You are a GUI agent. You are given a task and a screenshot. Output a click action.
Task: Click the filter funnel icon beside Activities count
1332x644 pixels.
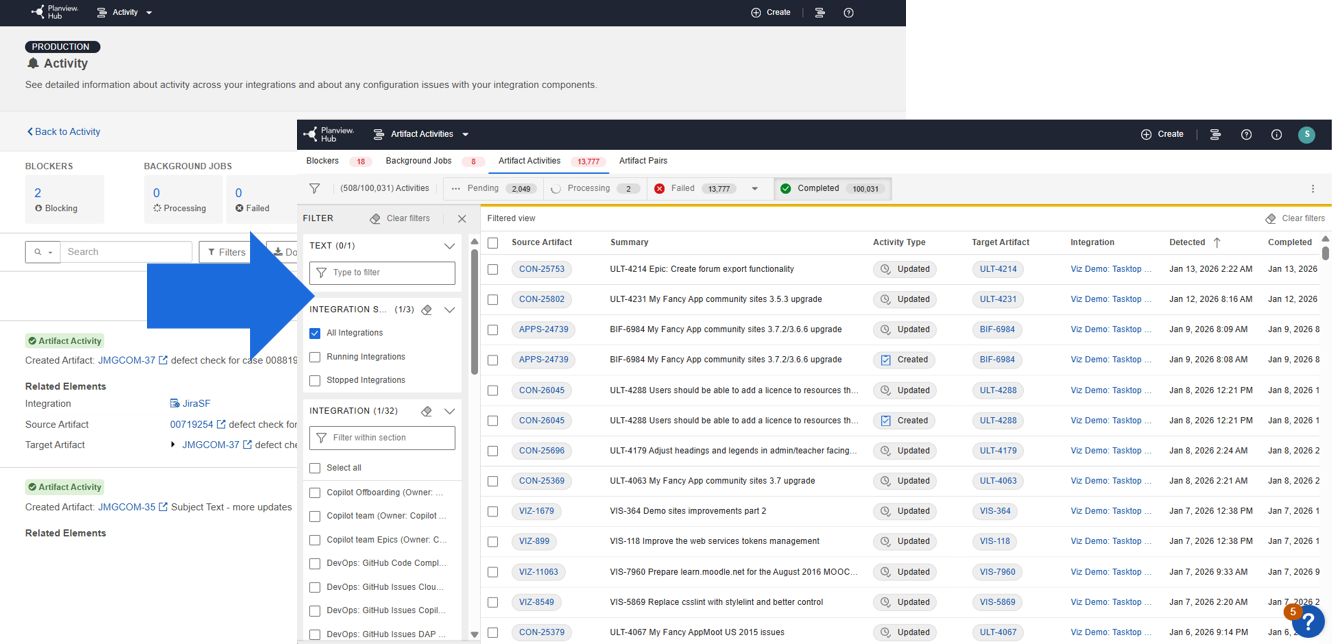coord(315,188)
